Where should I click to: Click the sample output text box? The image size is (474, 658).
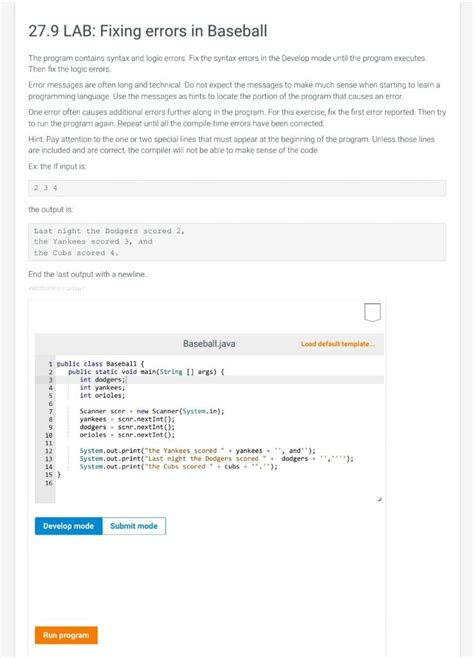[237, 242]
